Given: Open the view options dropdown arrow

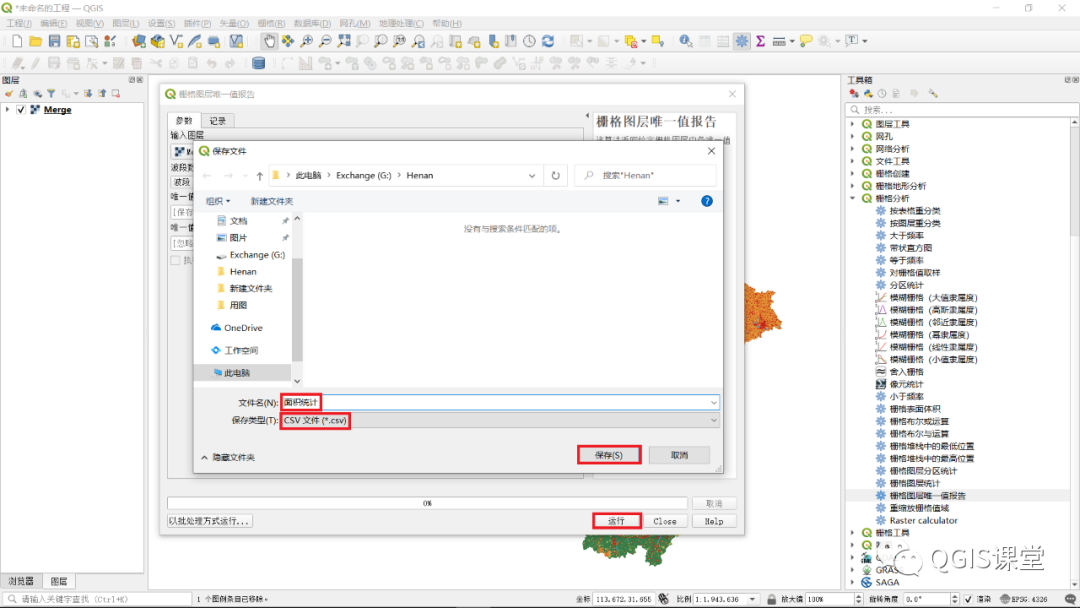Looking at the screenshot, I should tap(678, 201).
